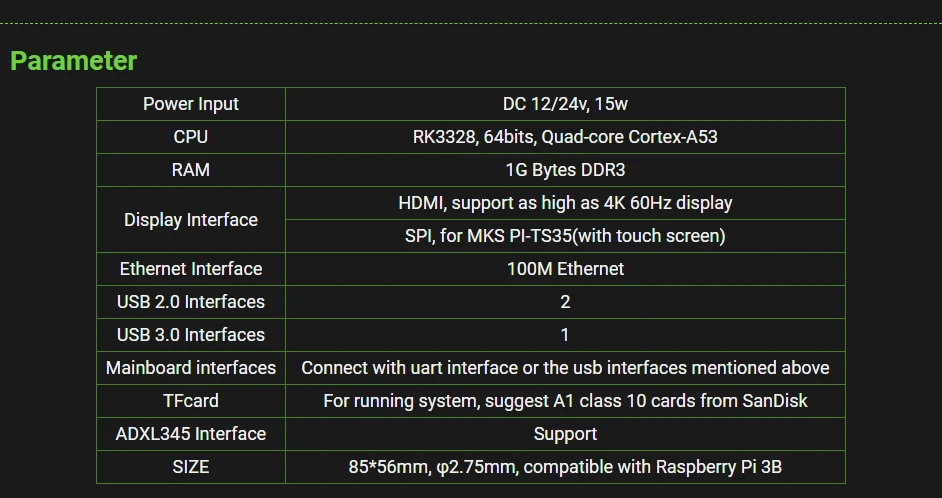Click the TFcard label cell

[x=191, y=401]
